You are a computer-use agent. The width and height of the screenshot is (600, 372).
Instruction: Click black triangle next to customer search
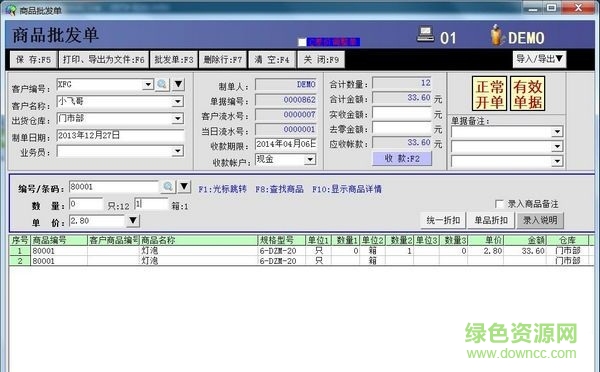tap(179, 84)
